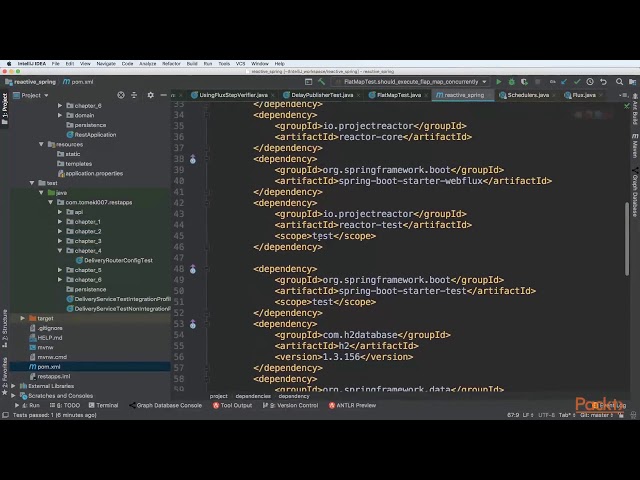This screenshot has height=480, width=640.
Task: Click the locate-in-tree target icon in Project panel
Action: [x=121, y=95]
